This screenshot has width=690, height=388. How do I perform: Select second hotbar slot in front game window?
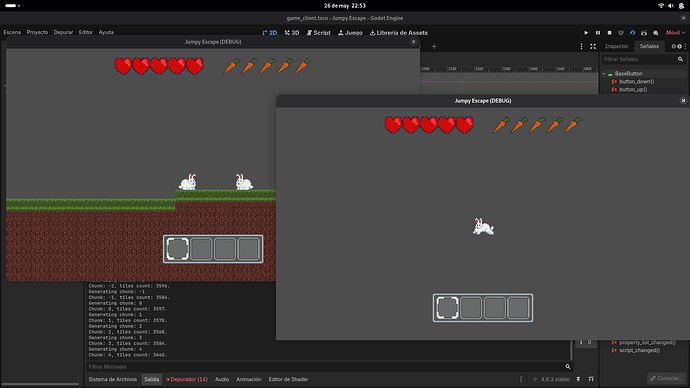471,307
